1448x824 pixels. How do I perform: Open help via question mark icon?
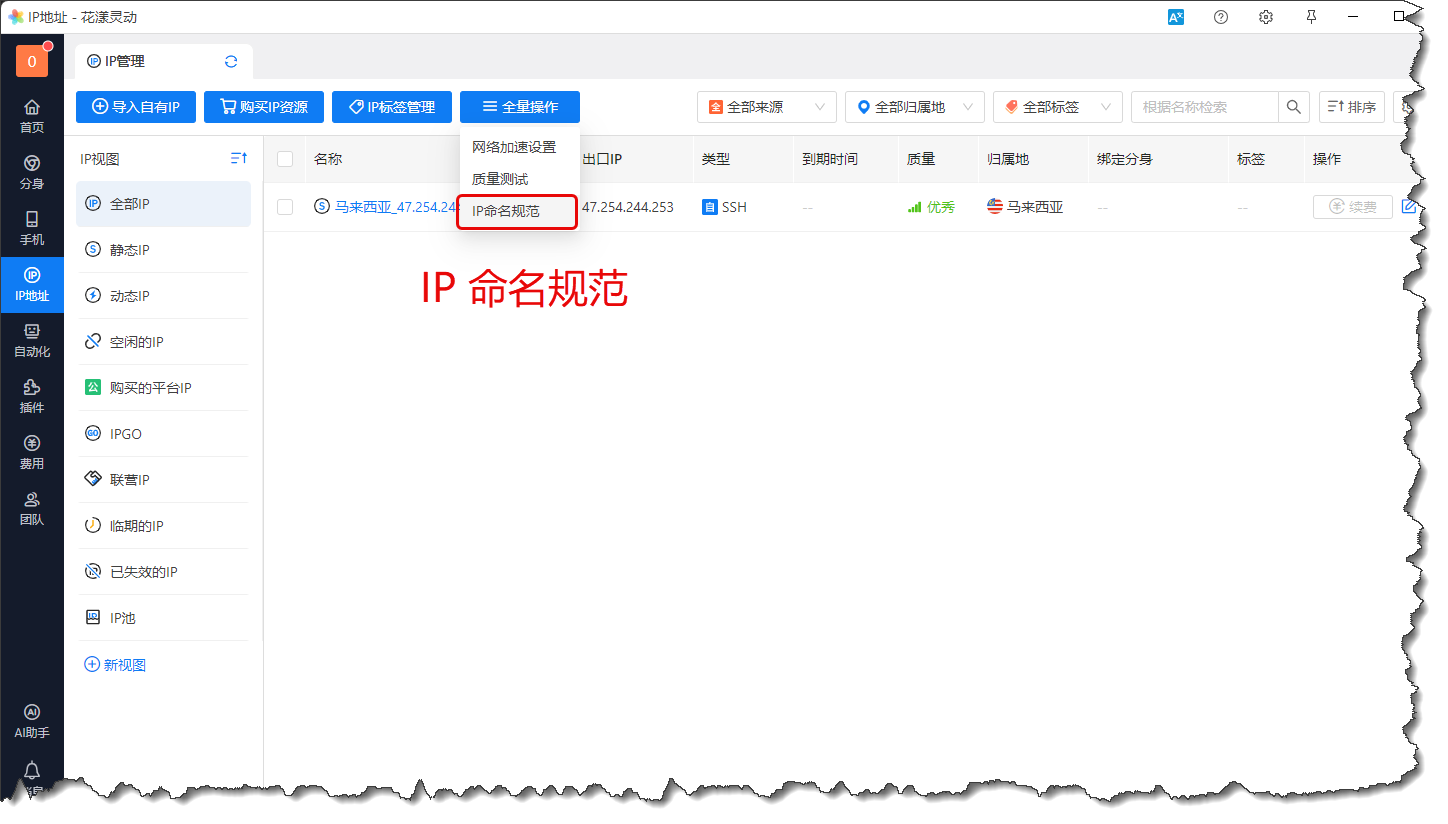coord(1221,17)
